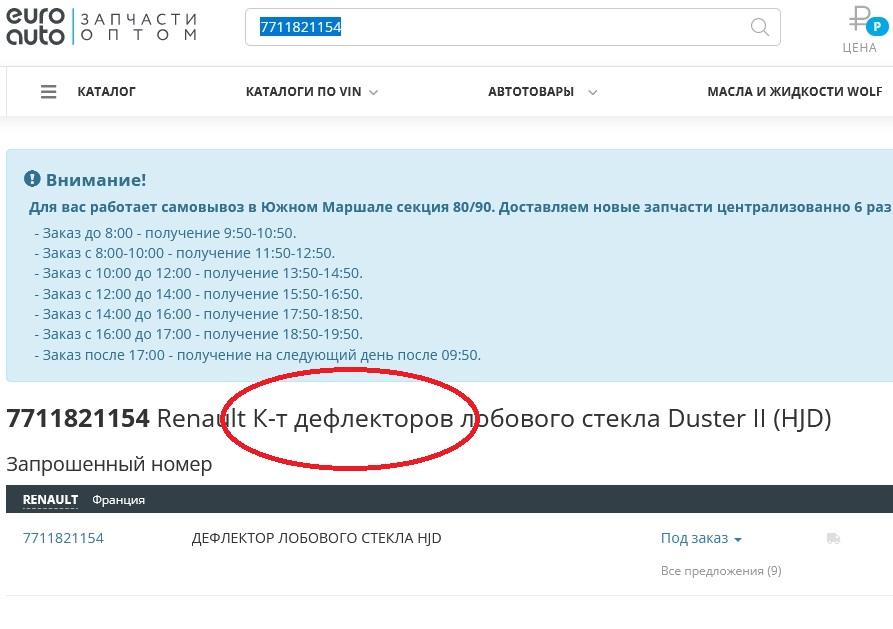Click line 'Заказ с 12:00 до 14:00'
Viewport: 893px width, 629px height.
[x=198, y=294]
